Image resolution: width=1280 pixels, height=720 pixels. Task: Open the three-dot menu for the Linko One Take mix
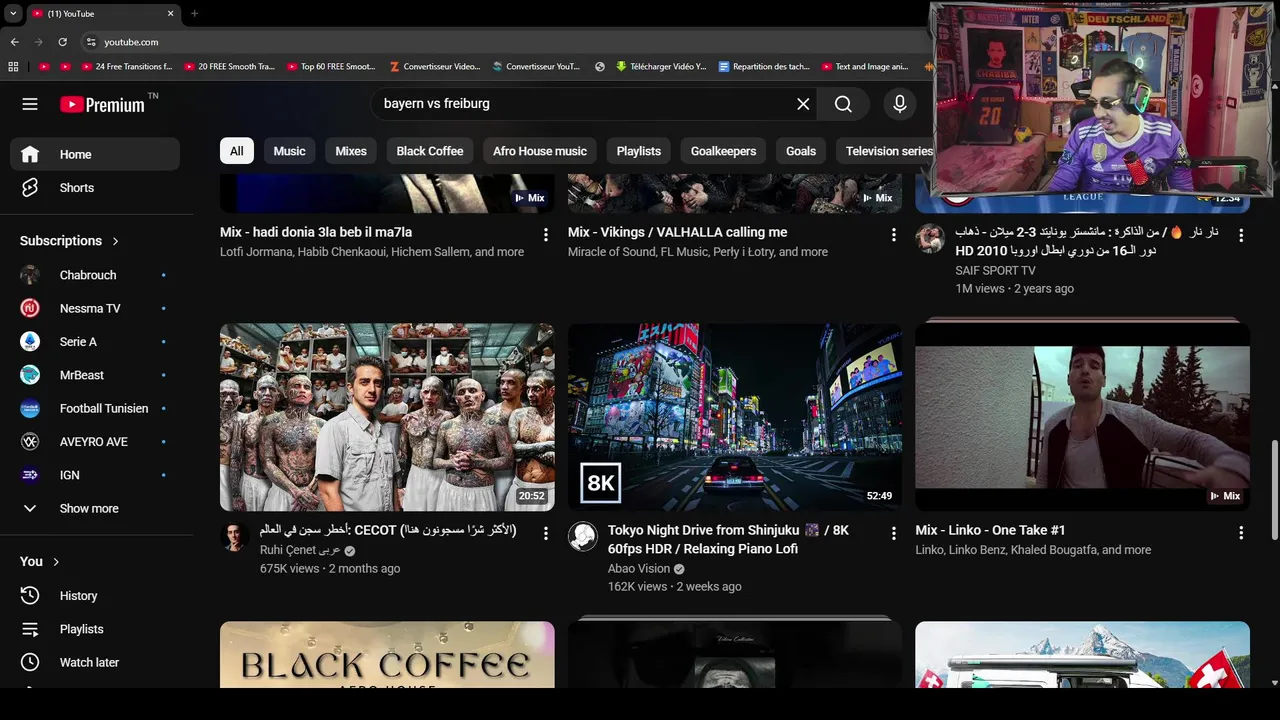pos(1241,534)
